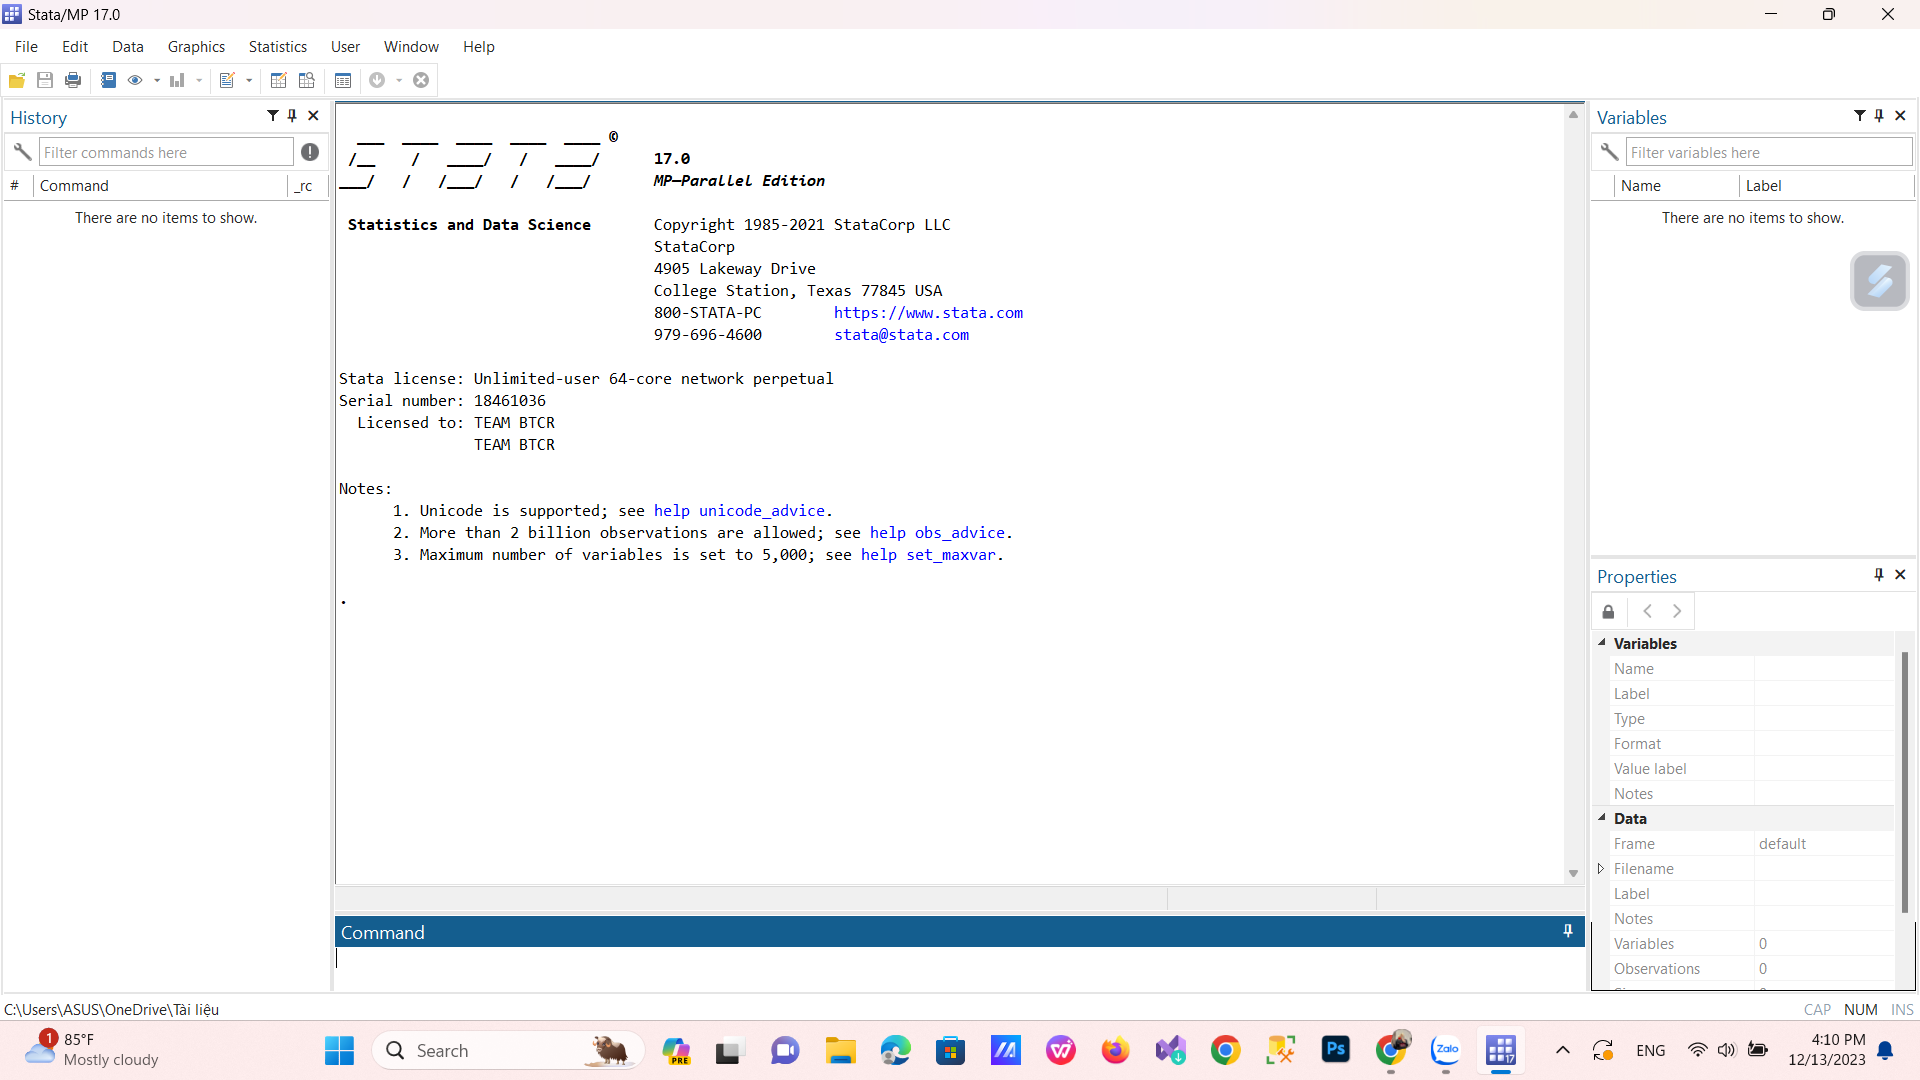Click Properties previous variable arrow

point(1647,611)
